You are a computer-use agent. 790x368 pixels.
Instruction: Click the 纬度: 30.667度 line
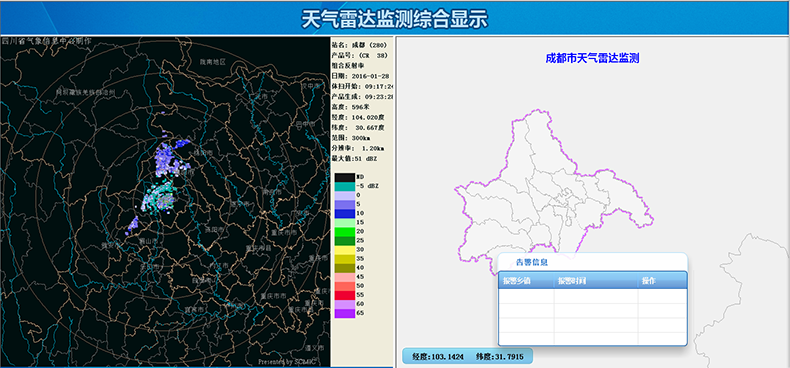pos(357,128)
